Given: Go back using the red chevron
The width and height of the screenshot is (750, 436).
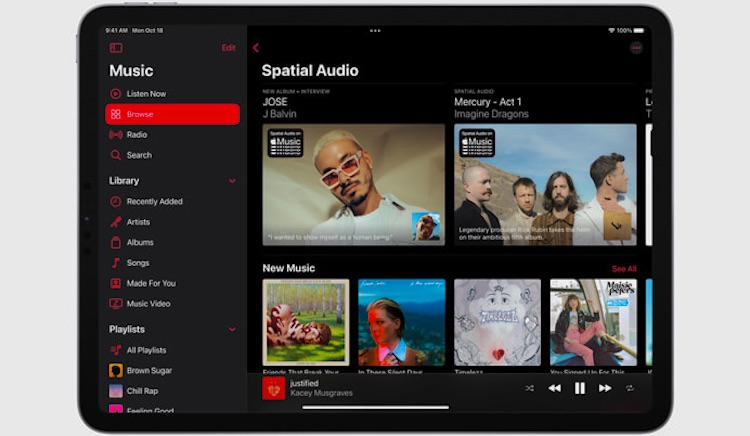Looking at the screenshot, I should [256, 48].
